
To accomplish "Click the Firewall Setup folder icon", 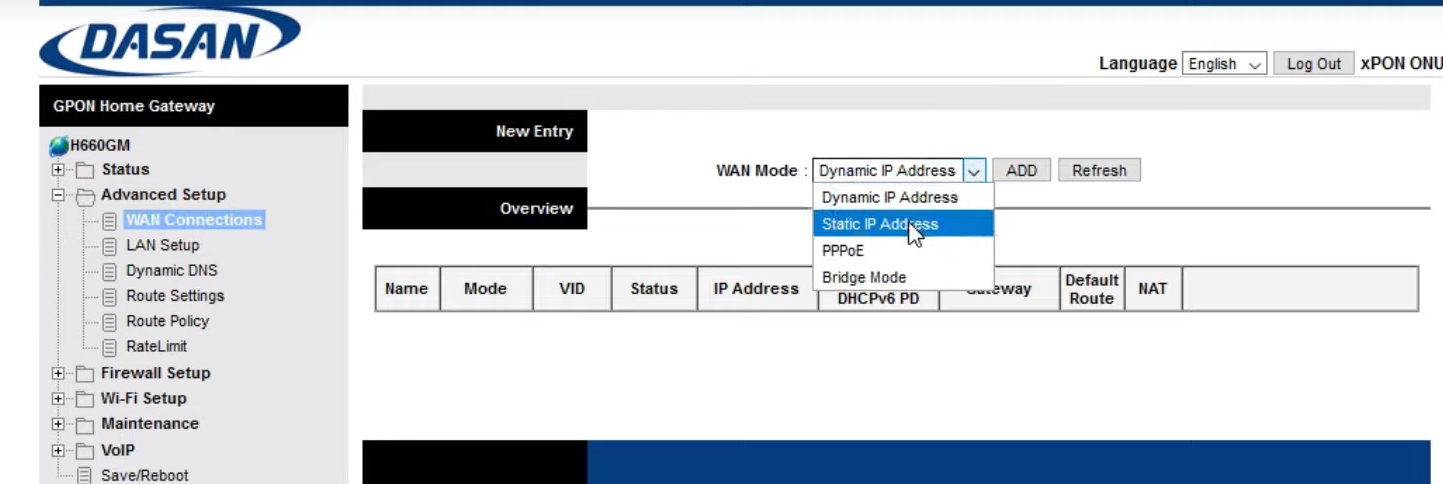I will pos(85,374).
